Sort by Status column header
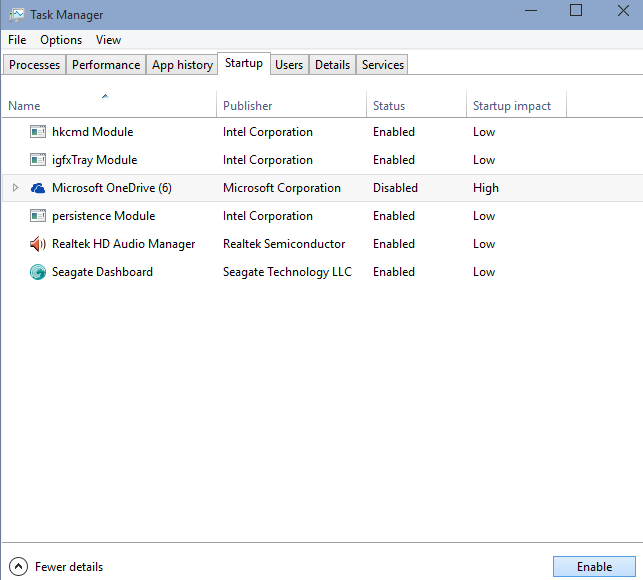Image resolution: width=643 pixels, height=580 pixels. [x=389, y=106]
